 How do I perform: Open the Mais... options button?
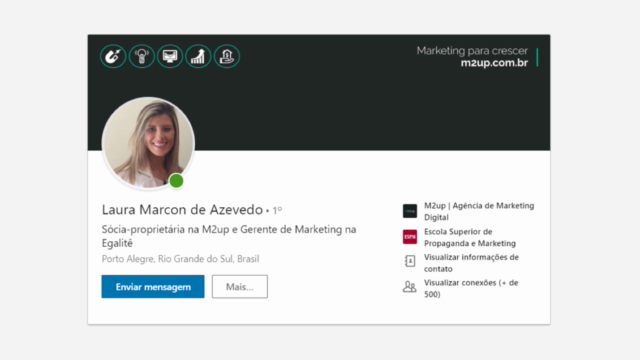240,287
